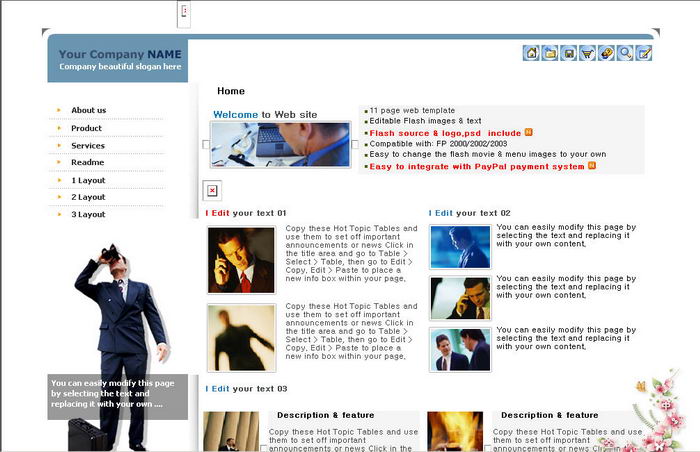The width and height of the screenshot is (700, 452).
Task: Open the folder icon in top toolbar
Action: coord(550,53)
